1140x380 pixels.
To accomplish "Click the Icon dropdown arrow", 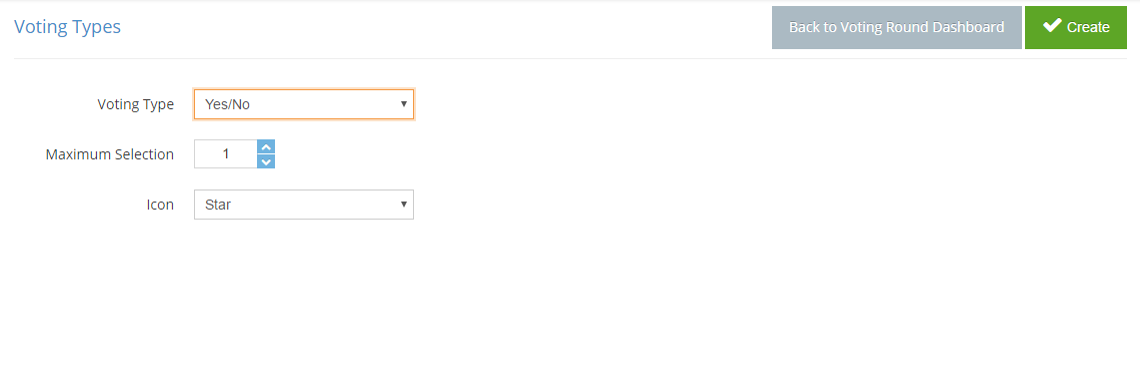I will click(404, 205).
